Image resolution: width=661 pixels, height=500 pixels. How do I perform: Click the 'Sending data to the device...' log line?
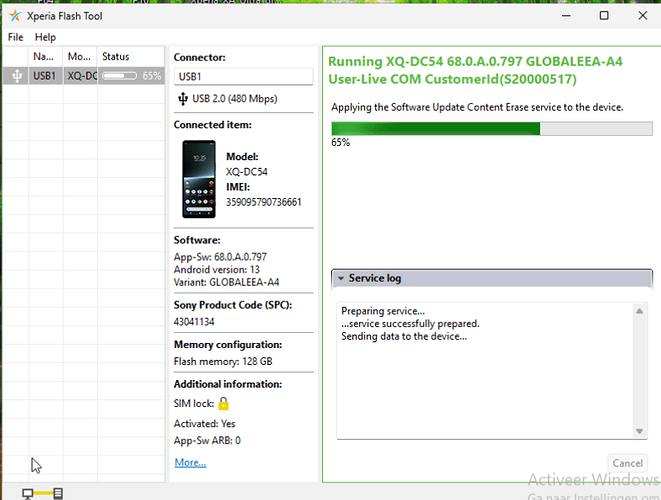(404, 336)
